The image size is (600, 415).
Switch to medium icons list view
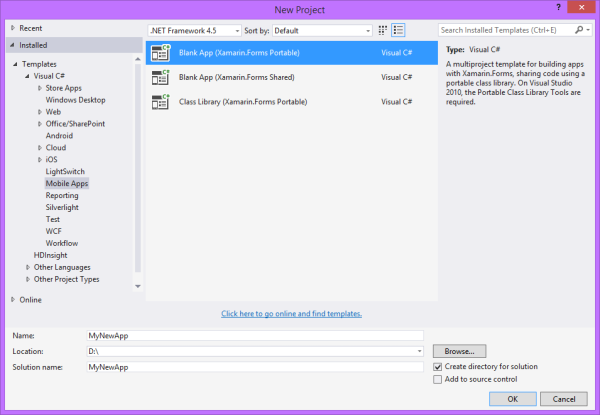(398, 30)
